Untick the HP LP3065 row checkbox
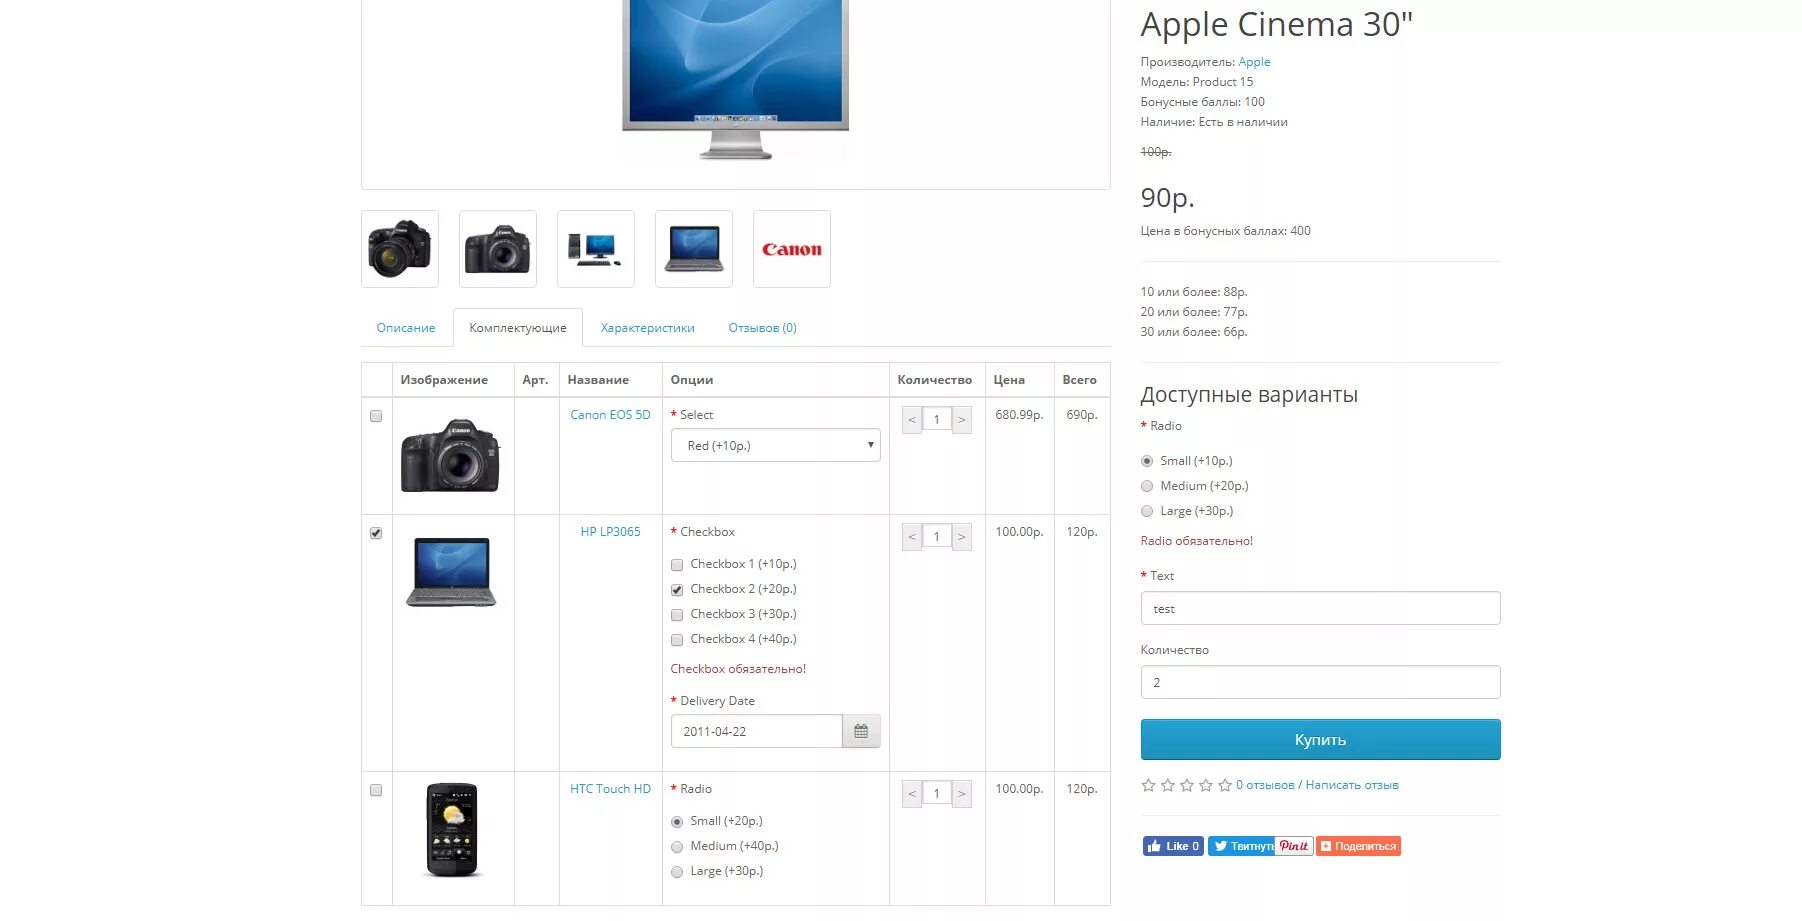The image size is (1802, 921). coord(376,533)
